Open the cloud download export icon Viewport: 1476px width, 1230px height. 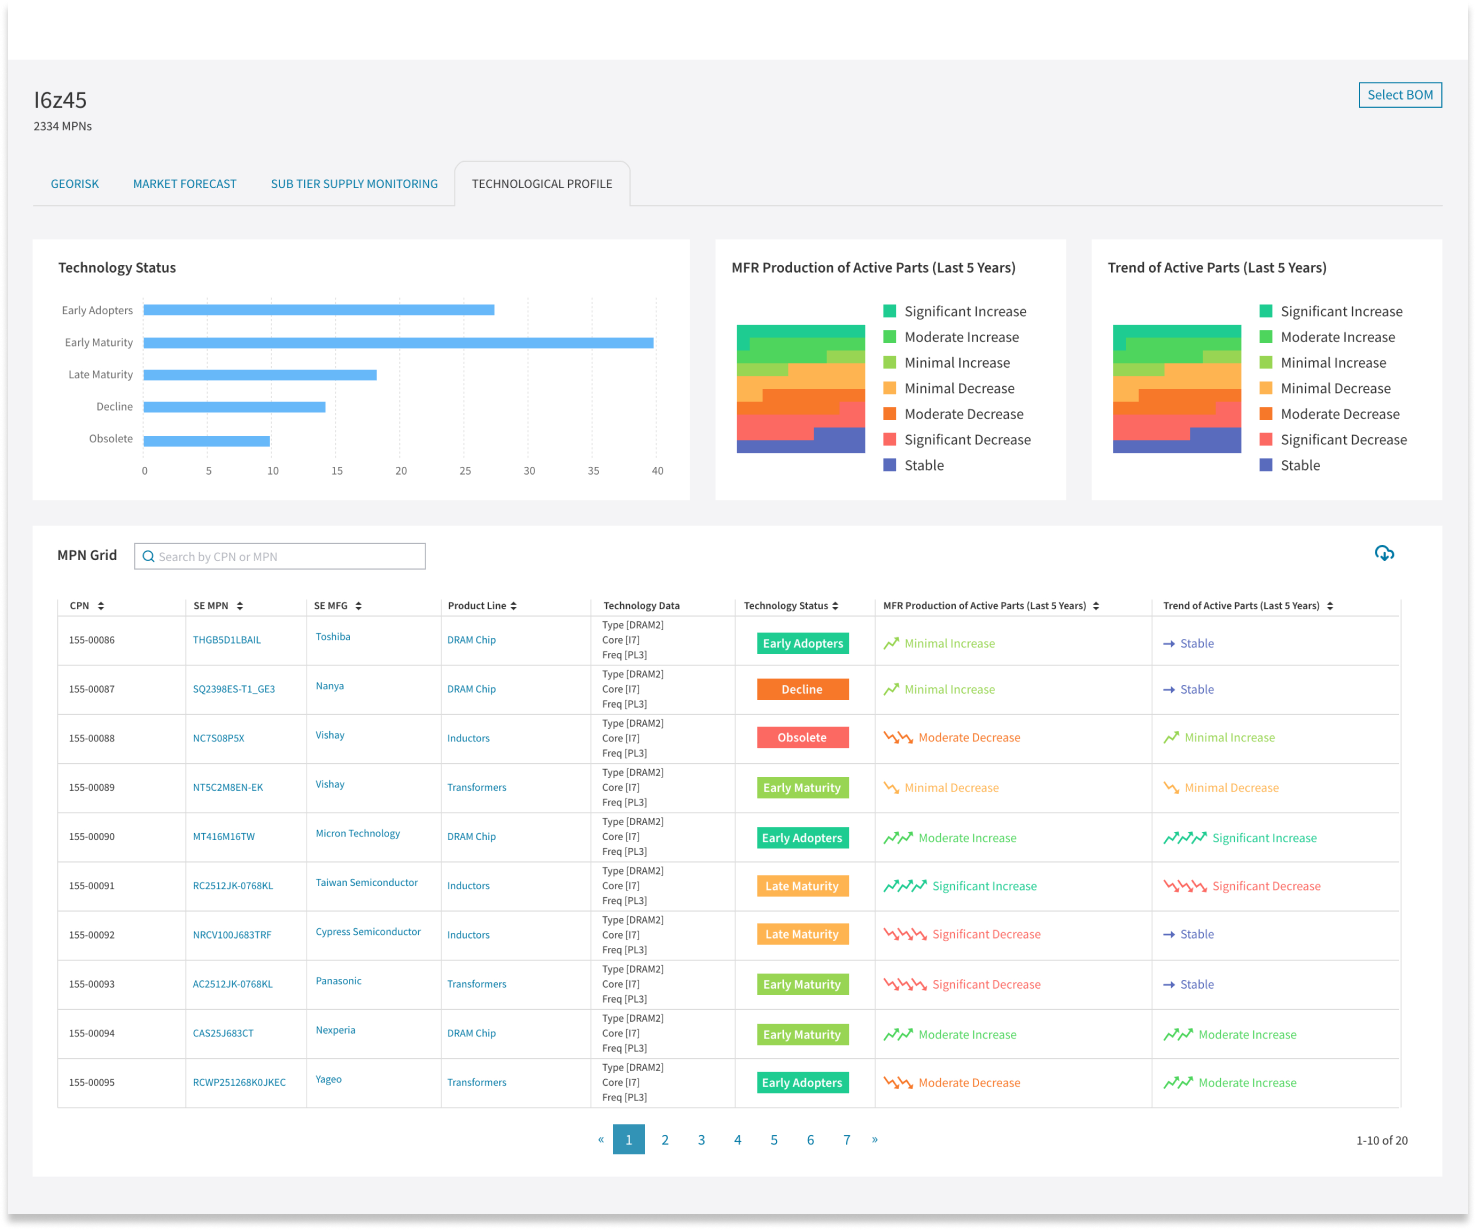[1384, 553]
